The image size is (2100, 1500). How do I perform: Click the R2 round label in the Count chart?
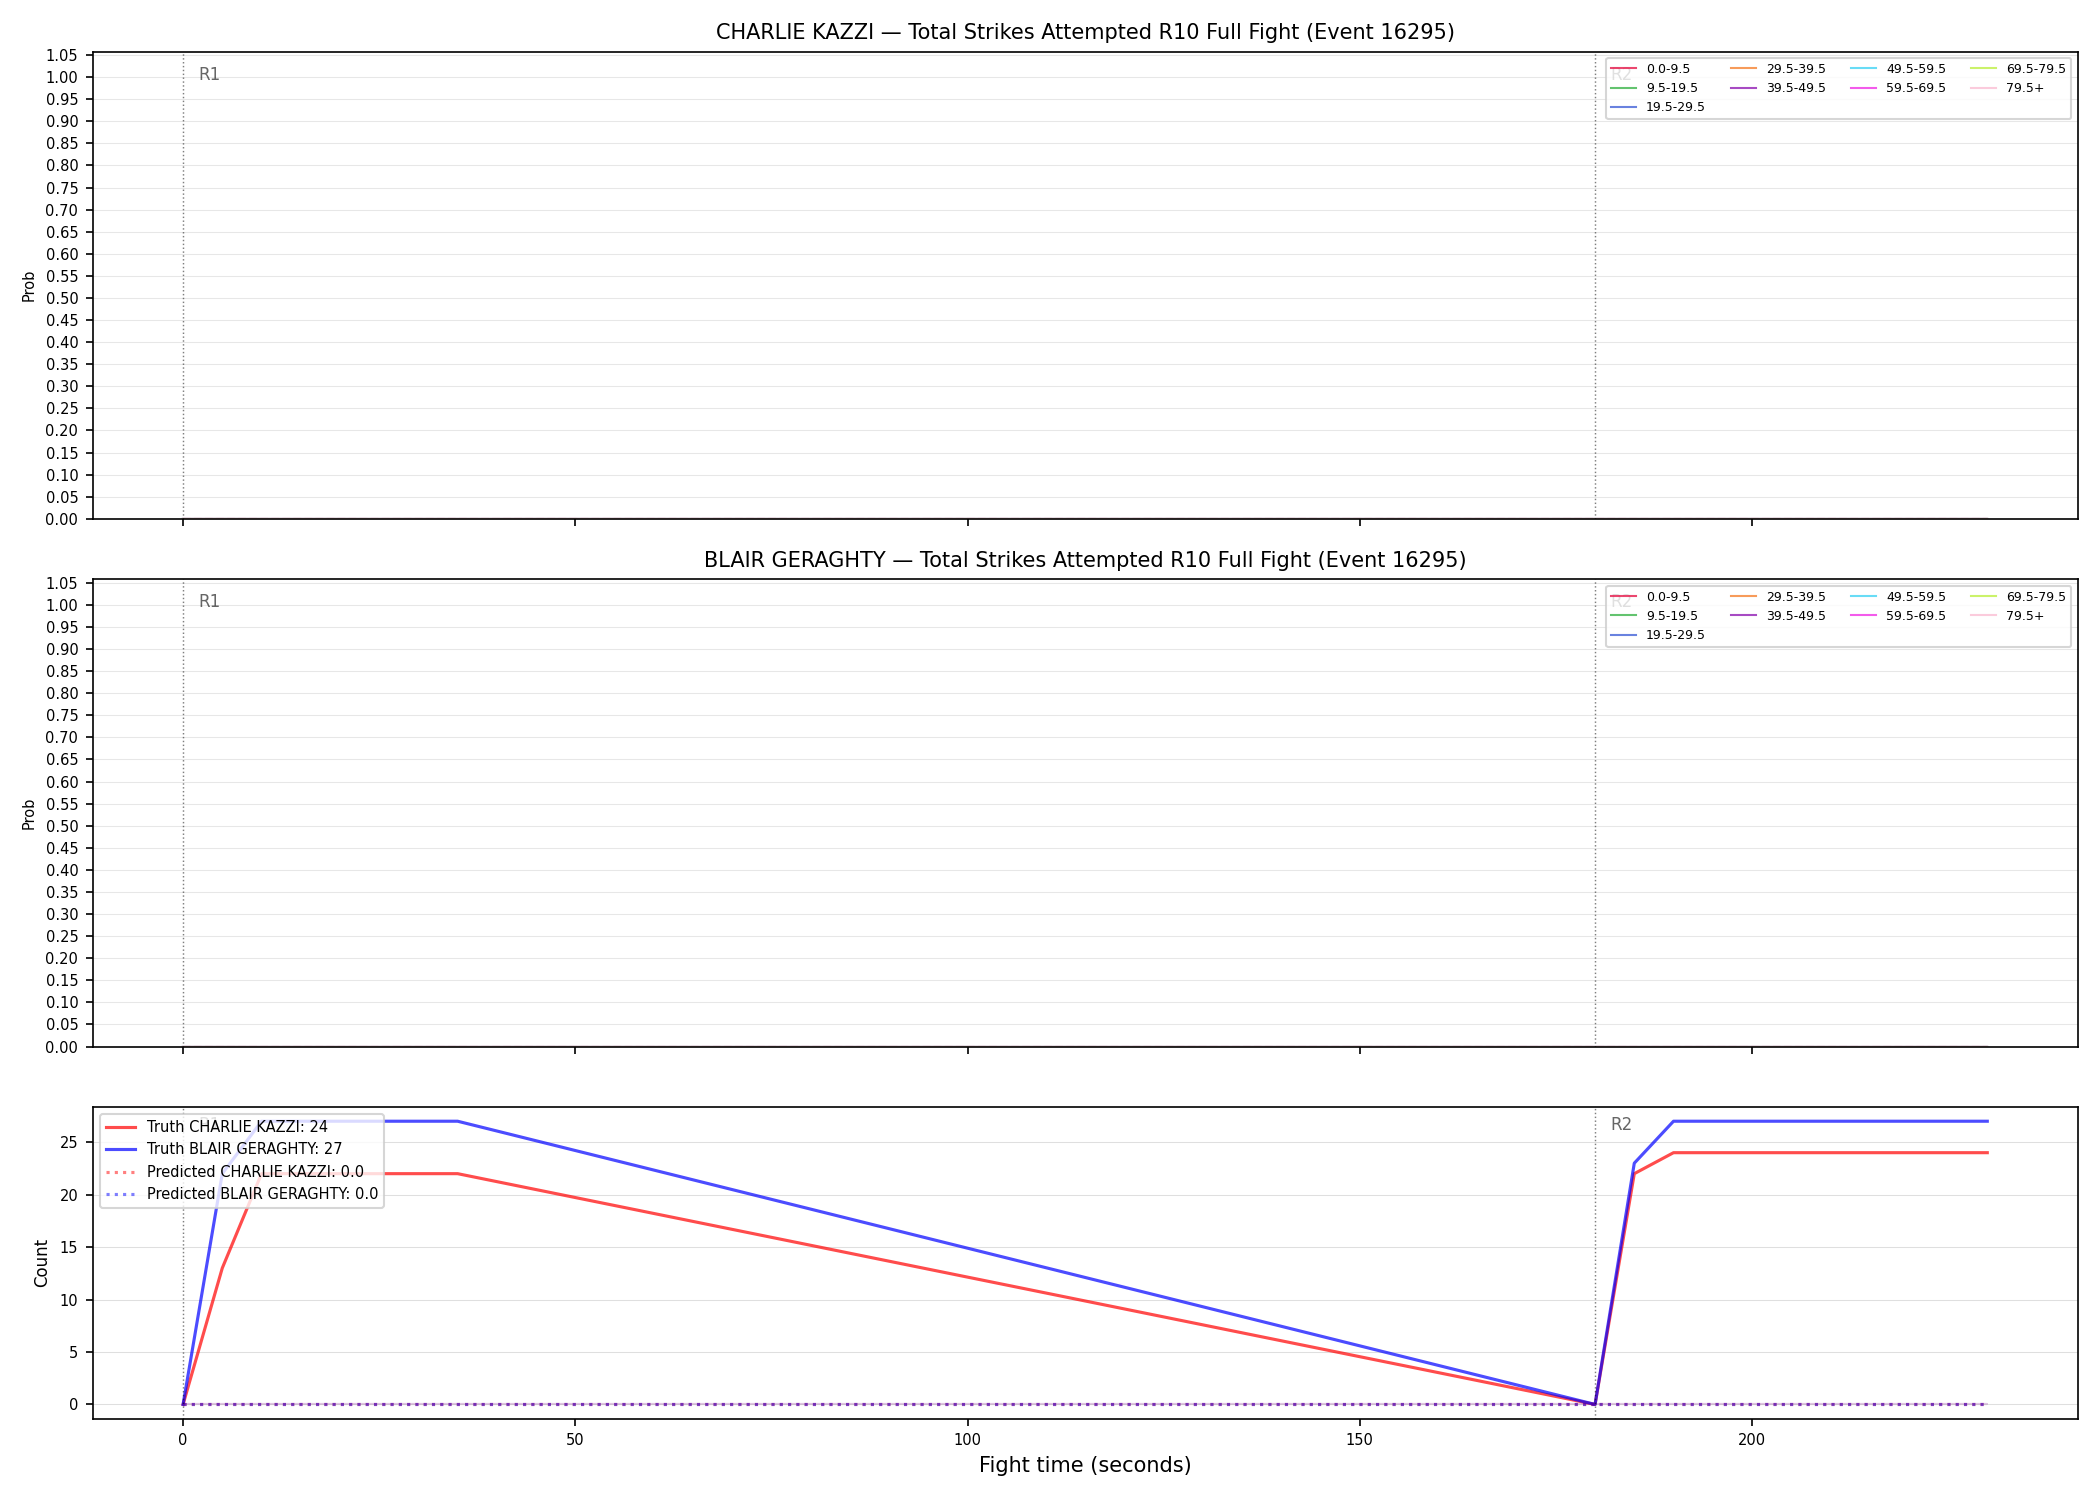(x=1621, y=1125)
